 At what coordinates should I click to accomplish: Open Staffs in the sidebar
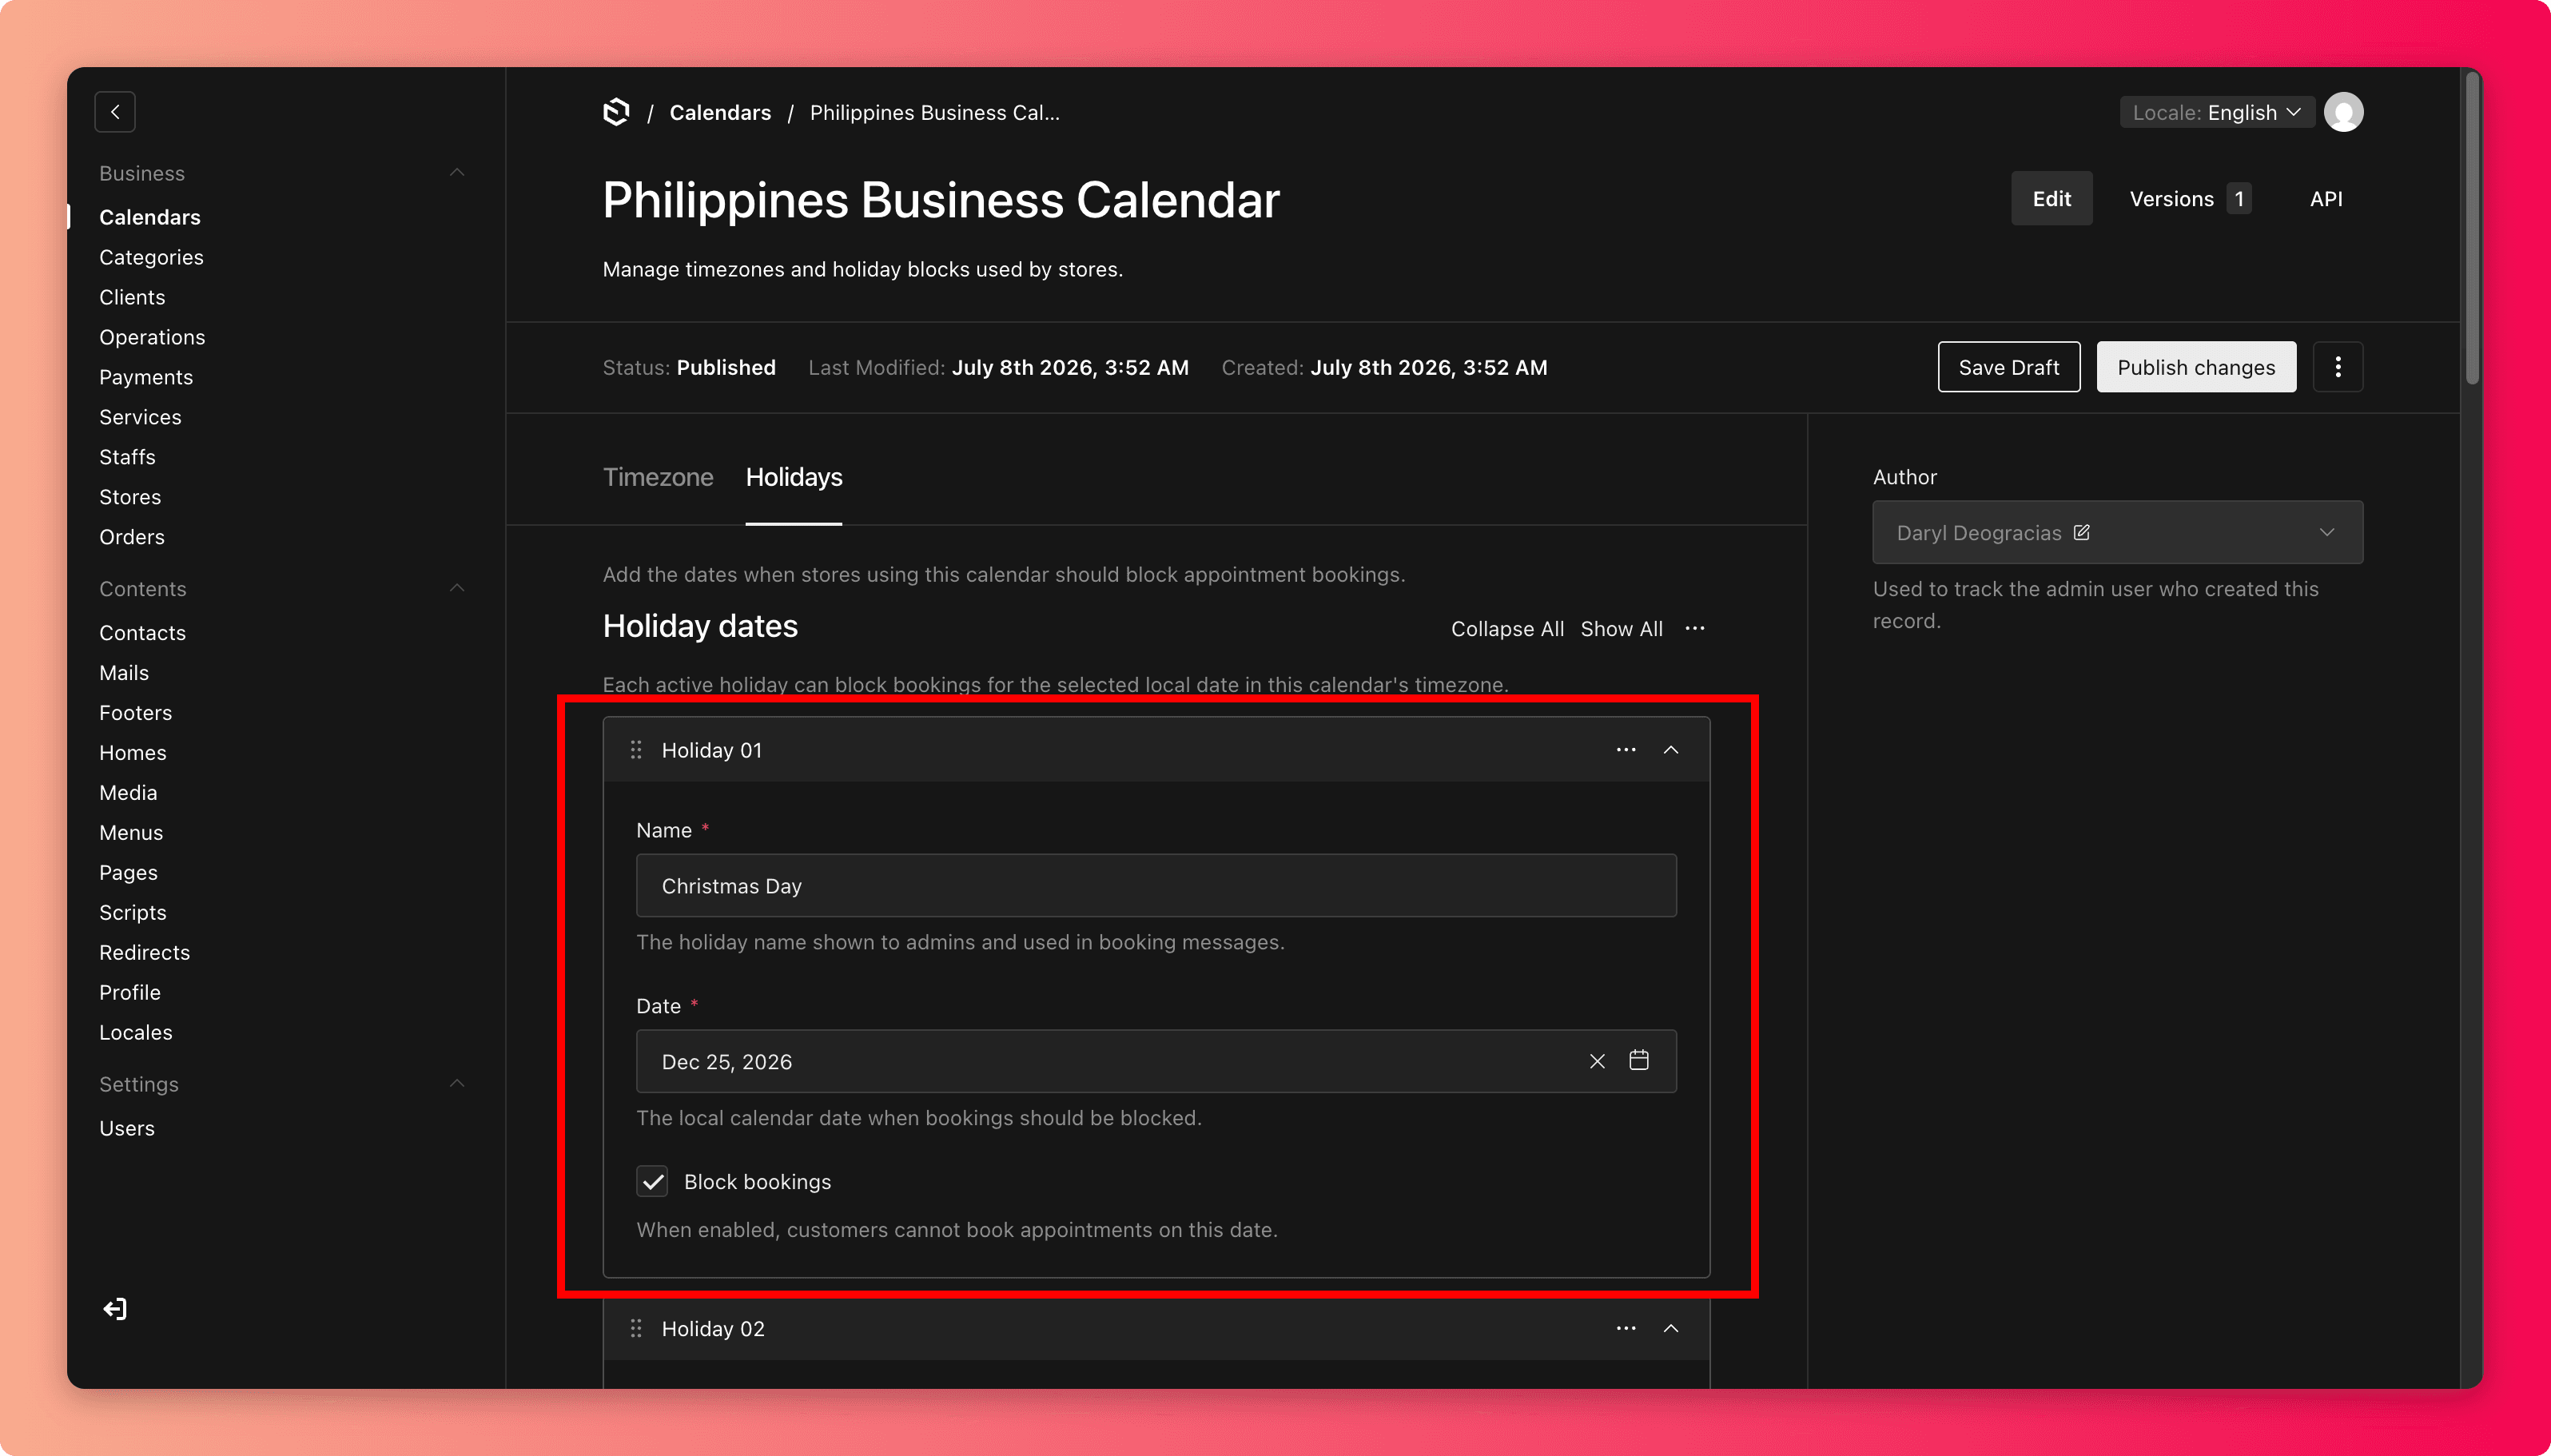click(127, 457)
